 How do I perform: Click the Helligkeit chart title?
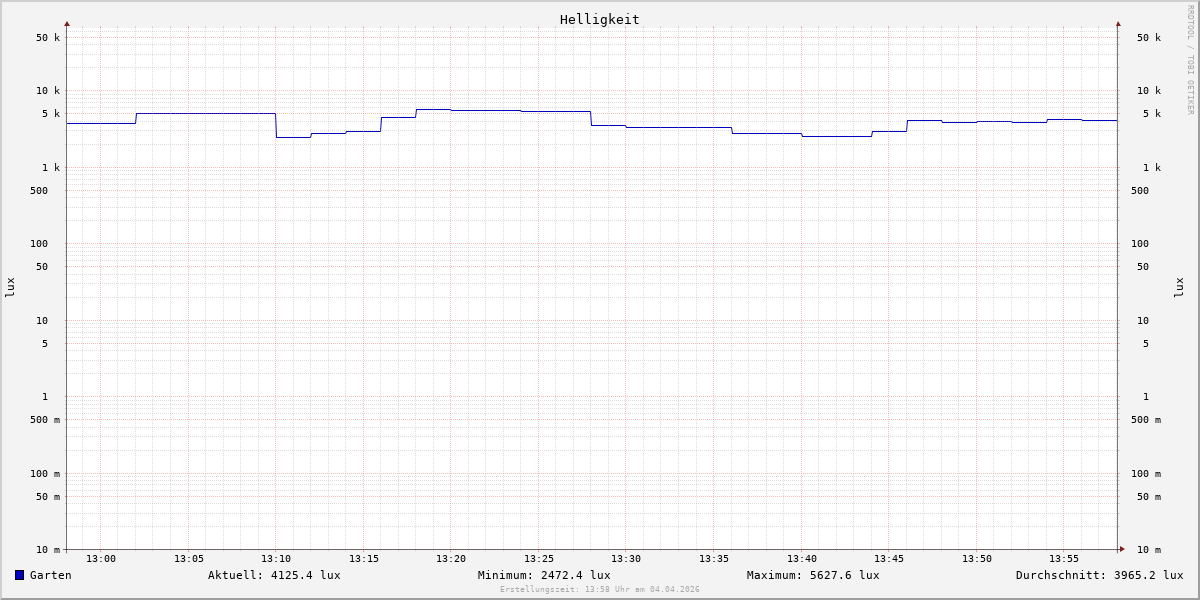(600, 19)
